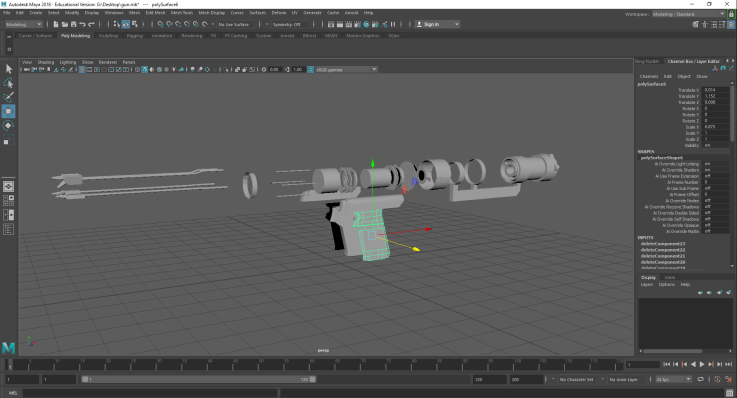Open the Outliner layout icon in sidebar
This screenshot has width=737, height=398.
tap(8, 229)
